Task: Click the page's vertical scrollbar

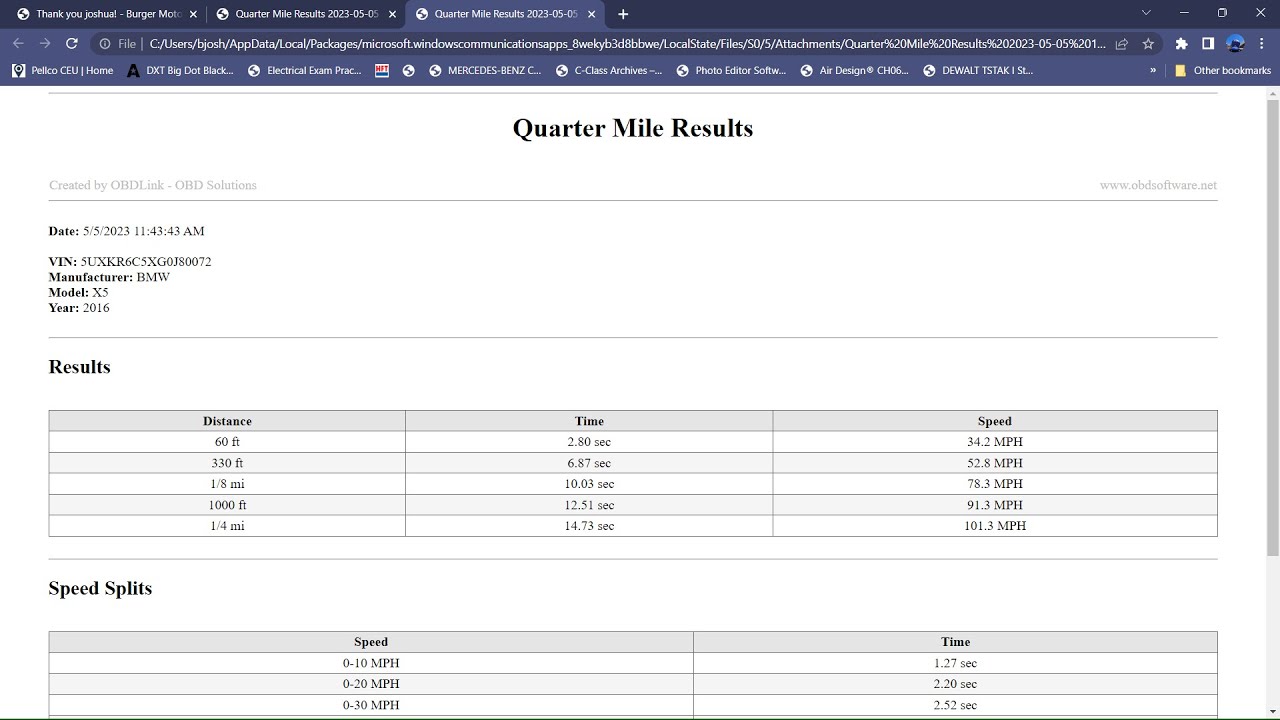Action: tap(1272, 328)
